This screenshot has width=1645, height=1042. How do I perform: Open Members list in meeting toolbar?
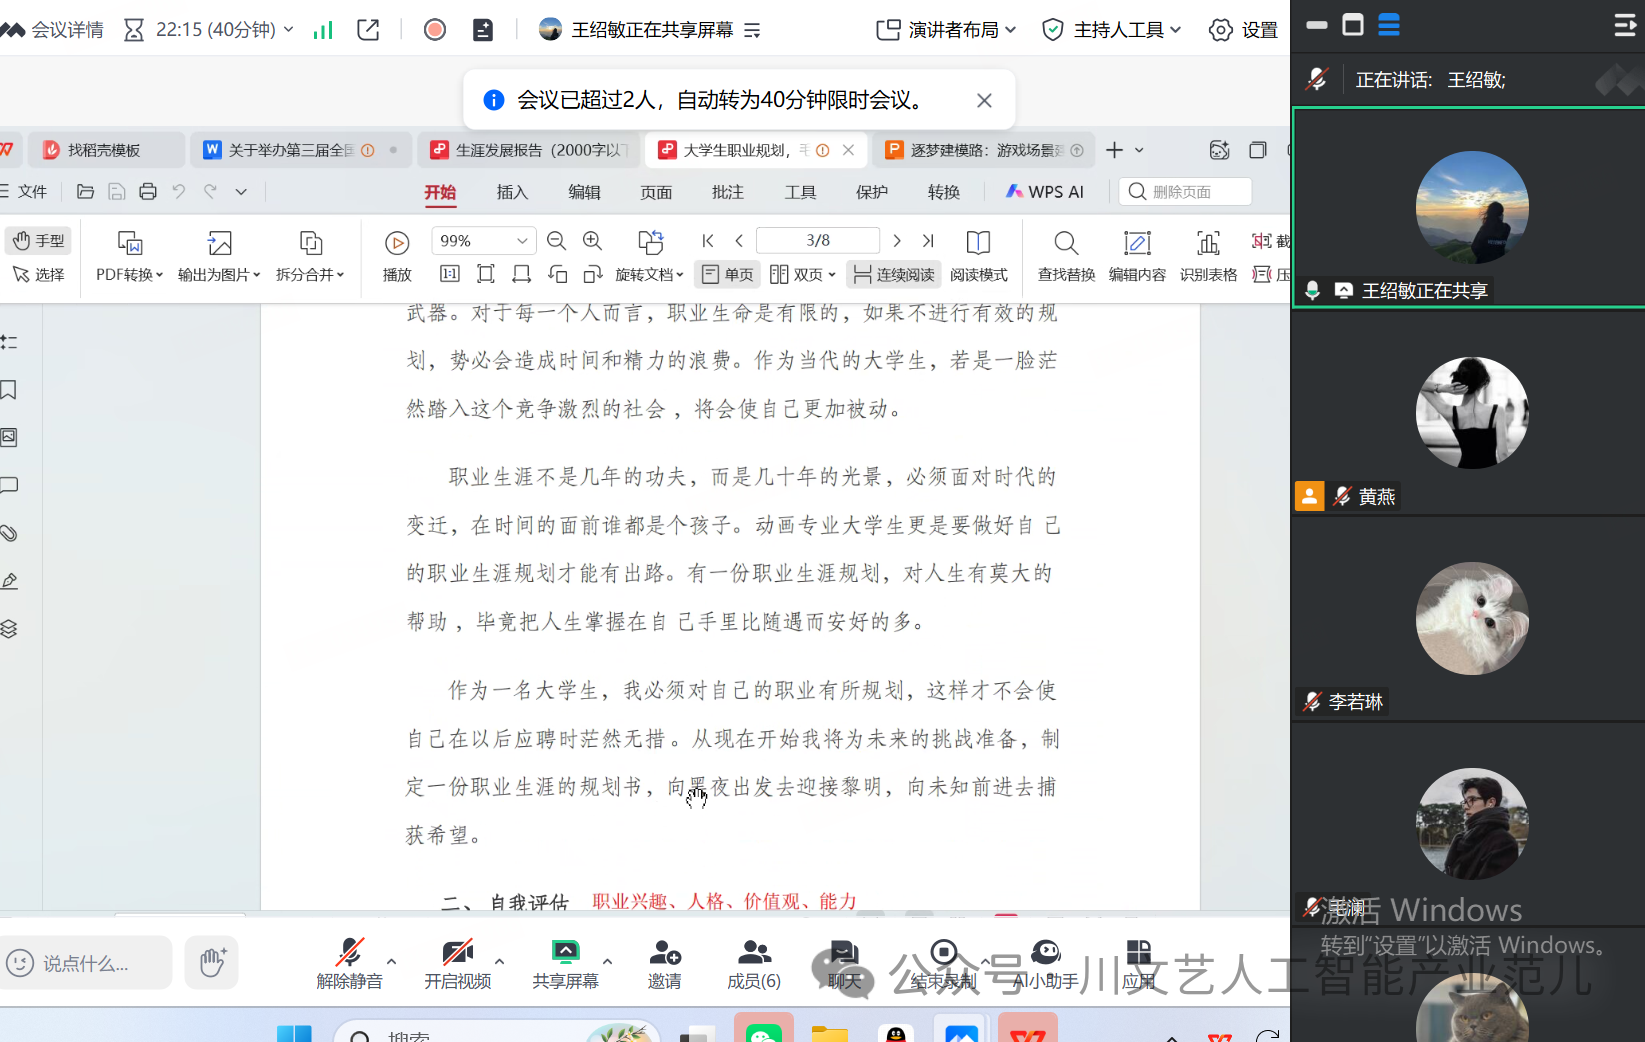click(754, 964)
